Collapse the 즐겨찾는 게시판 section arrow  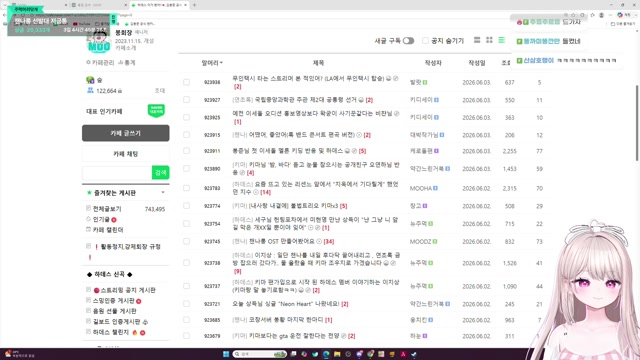coord(163,192)
